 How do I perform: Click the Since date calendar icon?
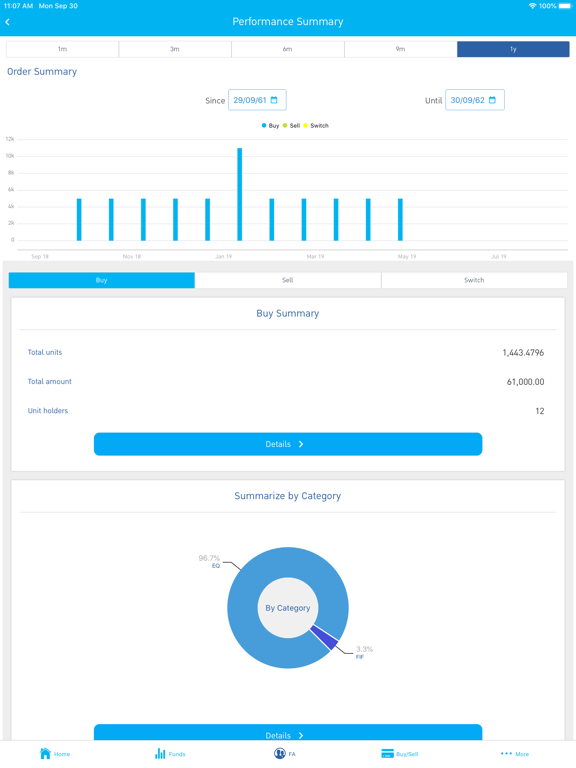click(274, 100)
